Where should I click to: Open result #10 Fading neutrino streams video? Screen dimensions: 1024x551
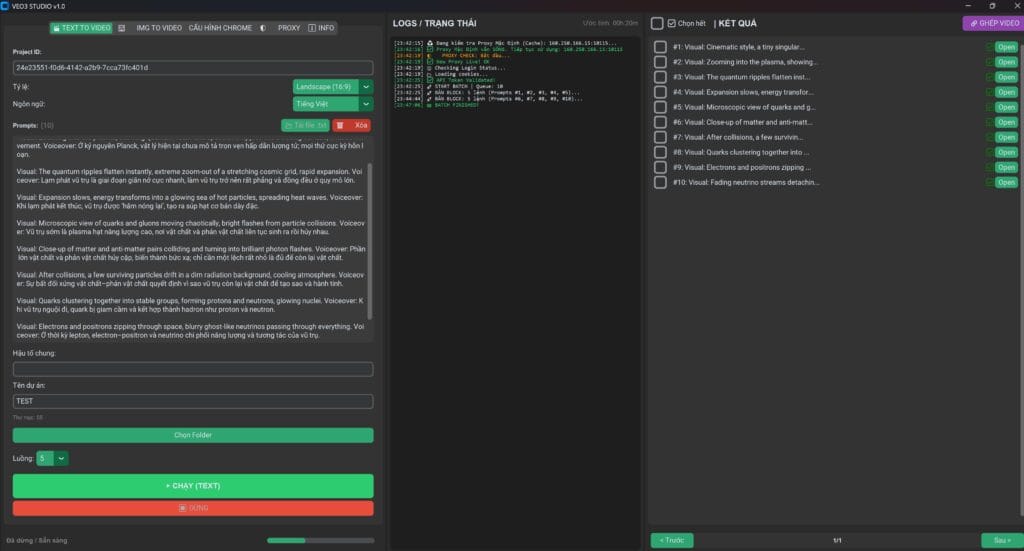[x=1006, y=182]
